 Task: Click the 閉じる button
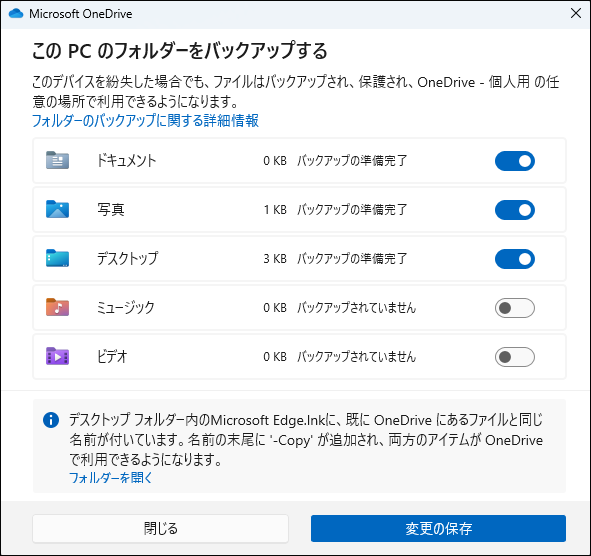(x=161, y=528)
